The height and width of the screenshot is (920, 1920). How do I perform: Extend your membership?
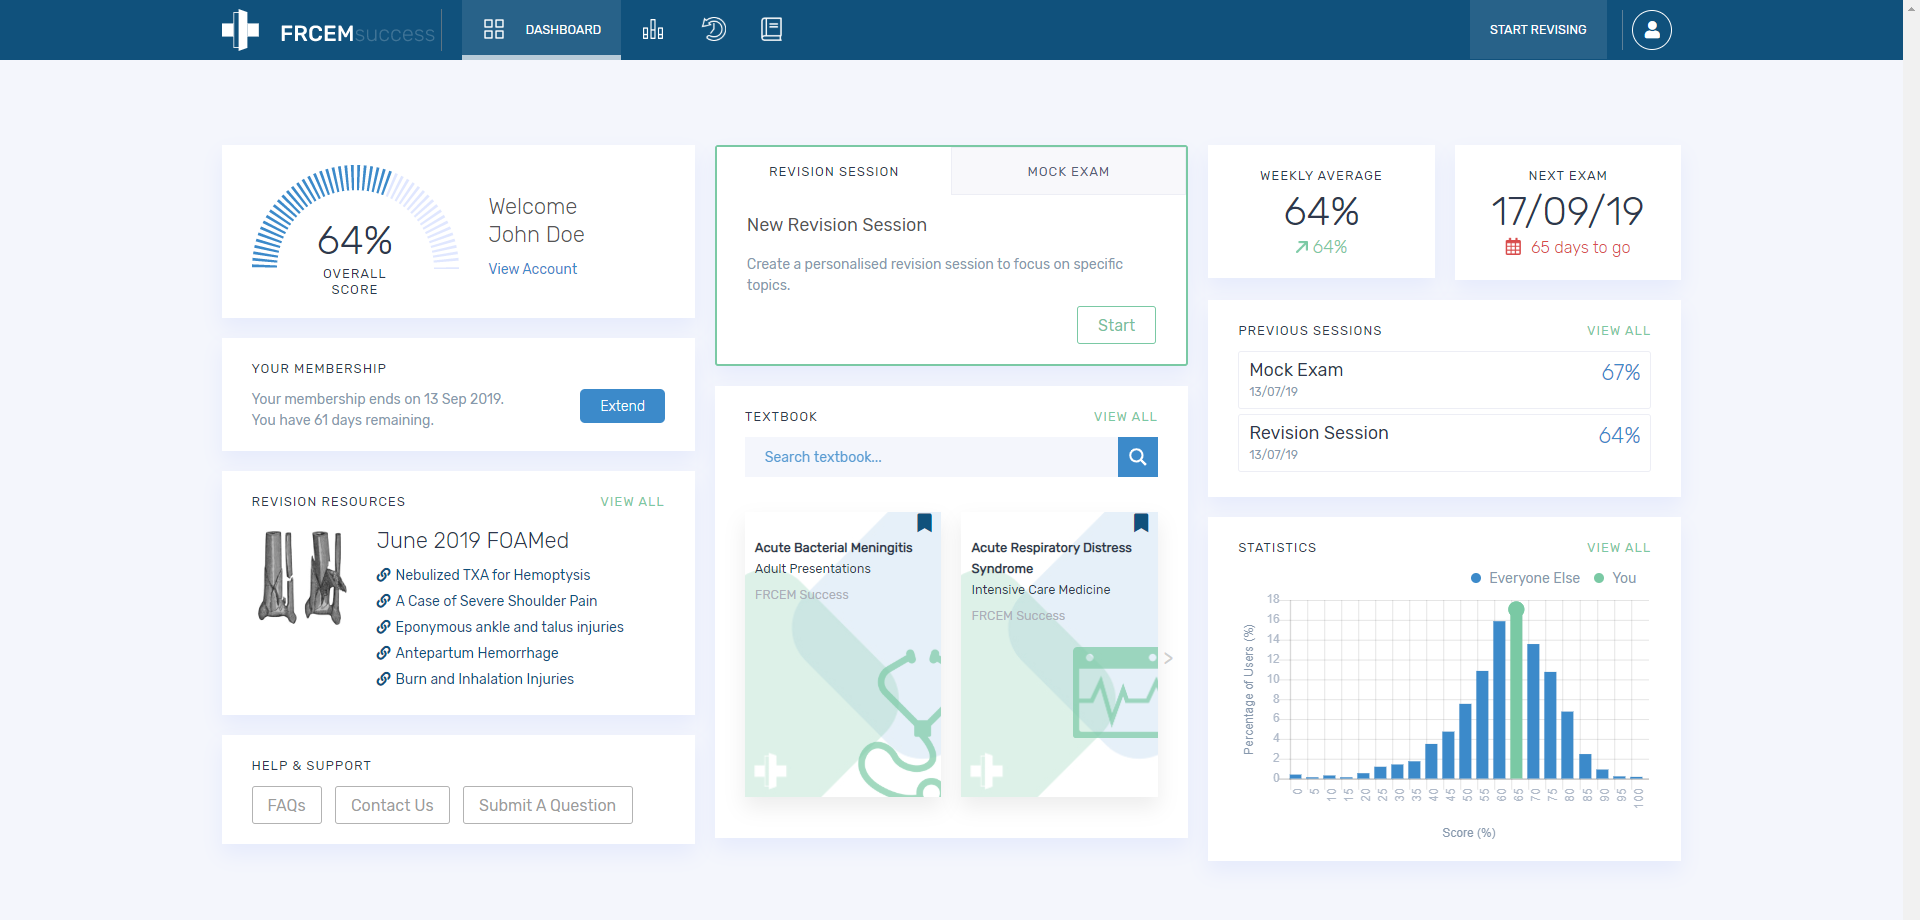tap(622, 406)
